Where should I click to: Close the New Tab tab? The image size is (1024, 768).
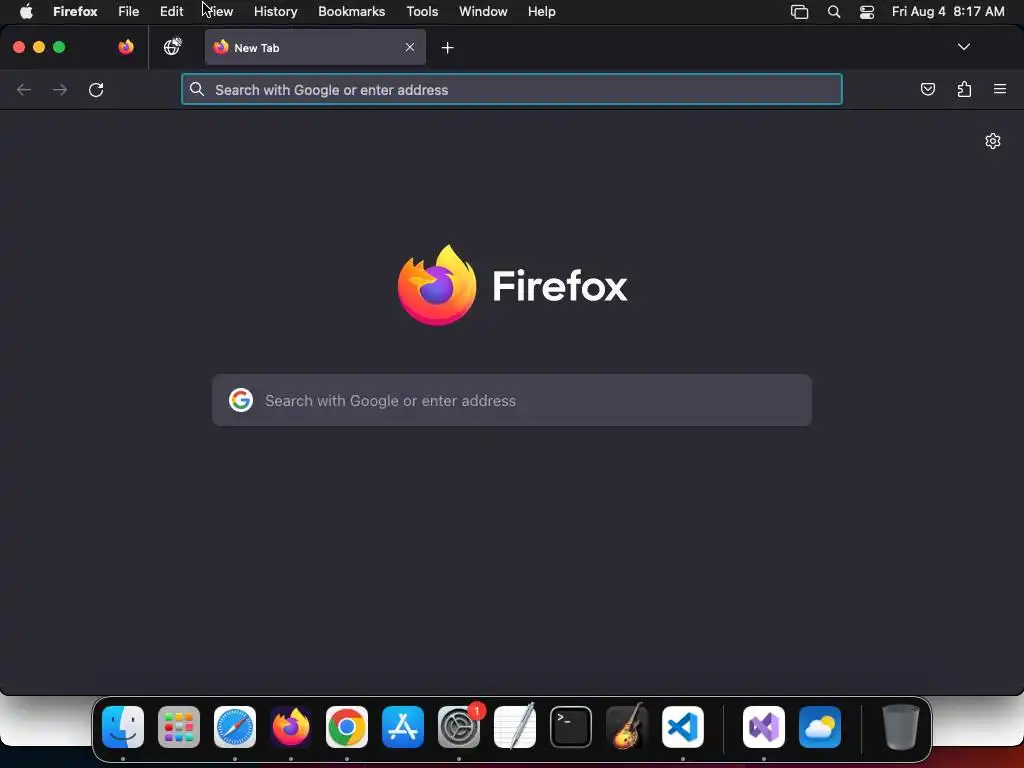pyautogui.click(x=409, y=47)
